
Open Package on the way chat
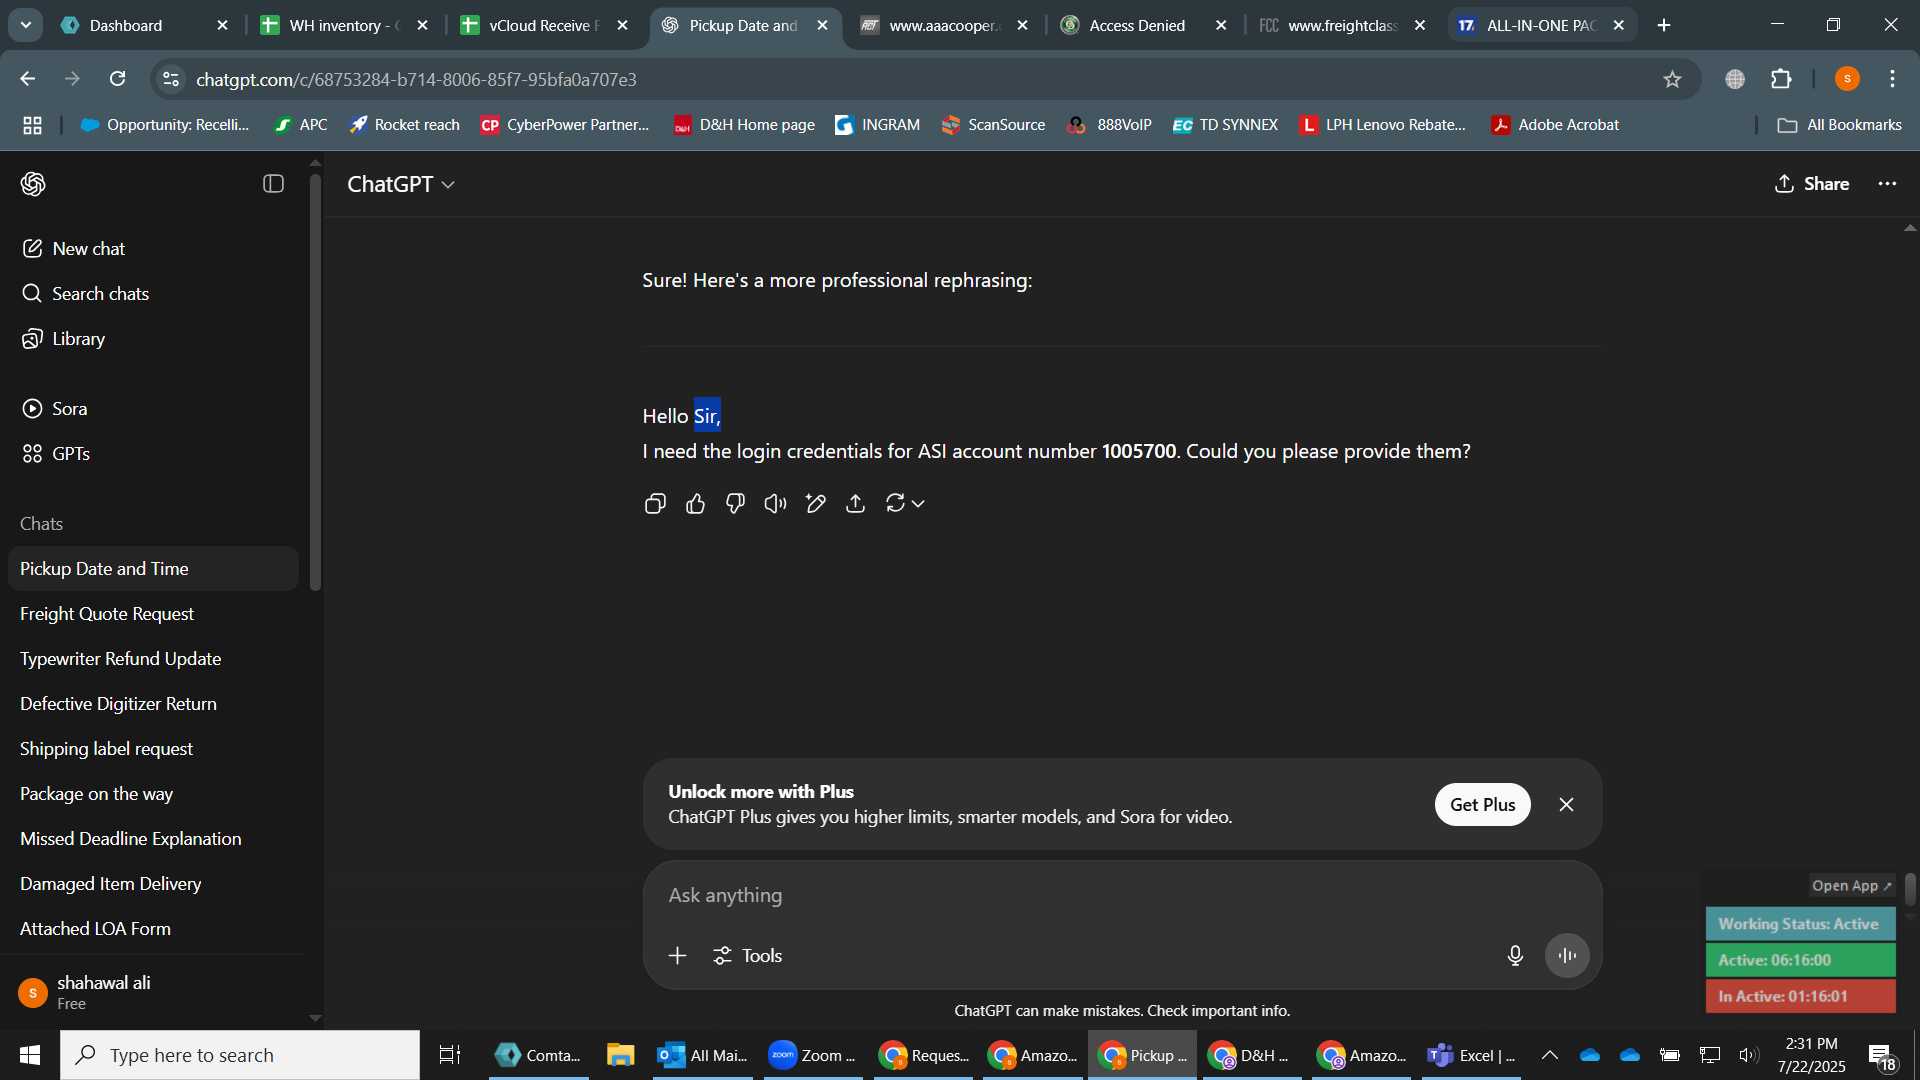point(153,794)
